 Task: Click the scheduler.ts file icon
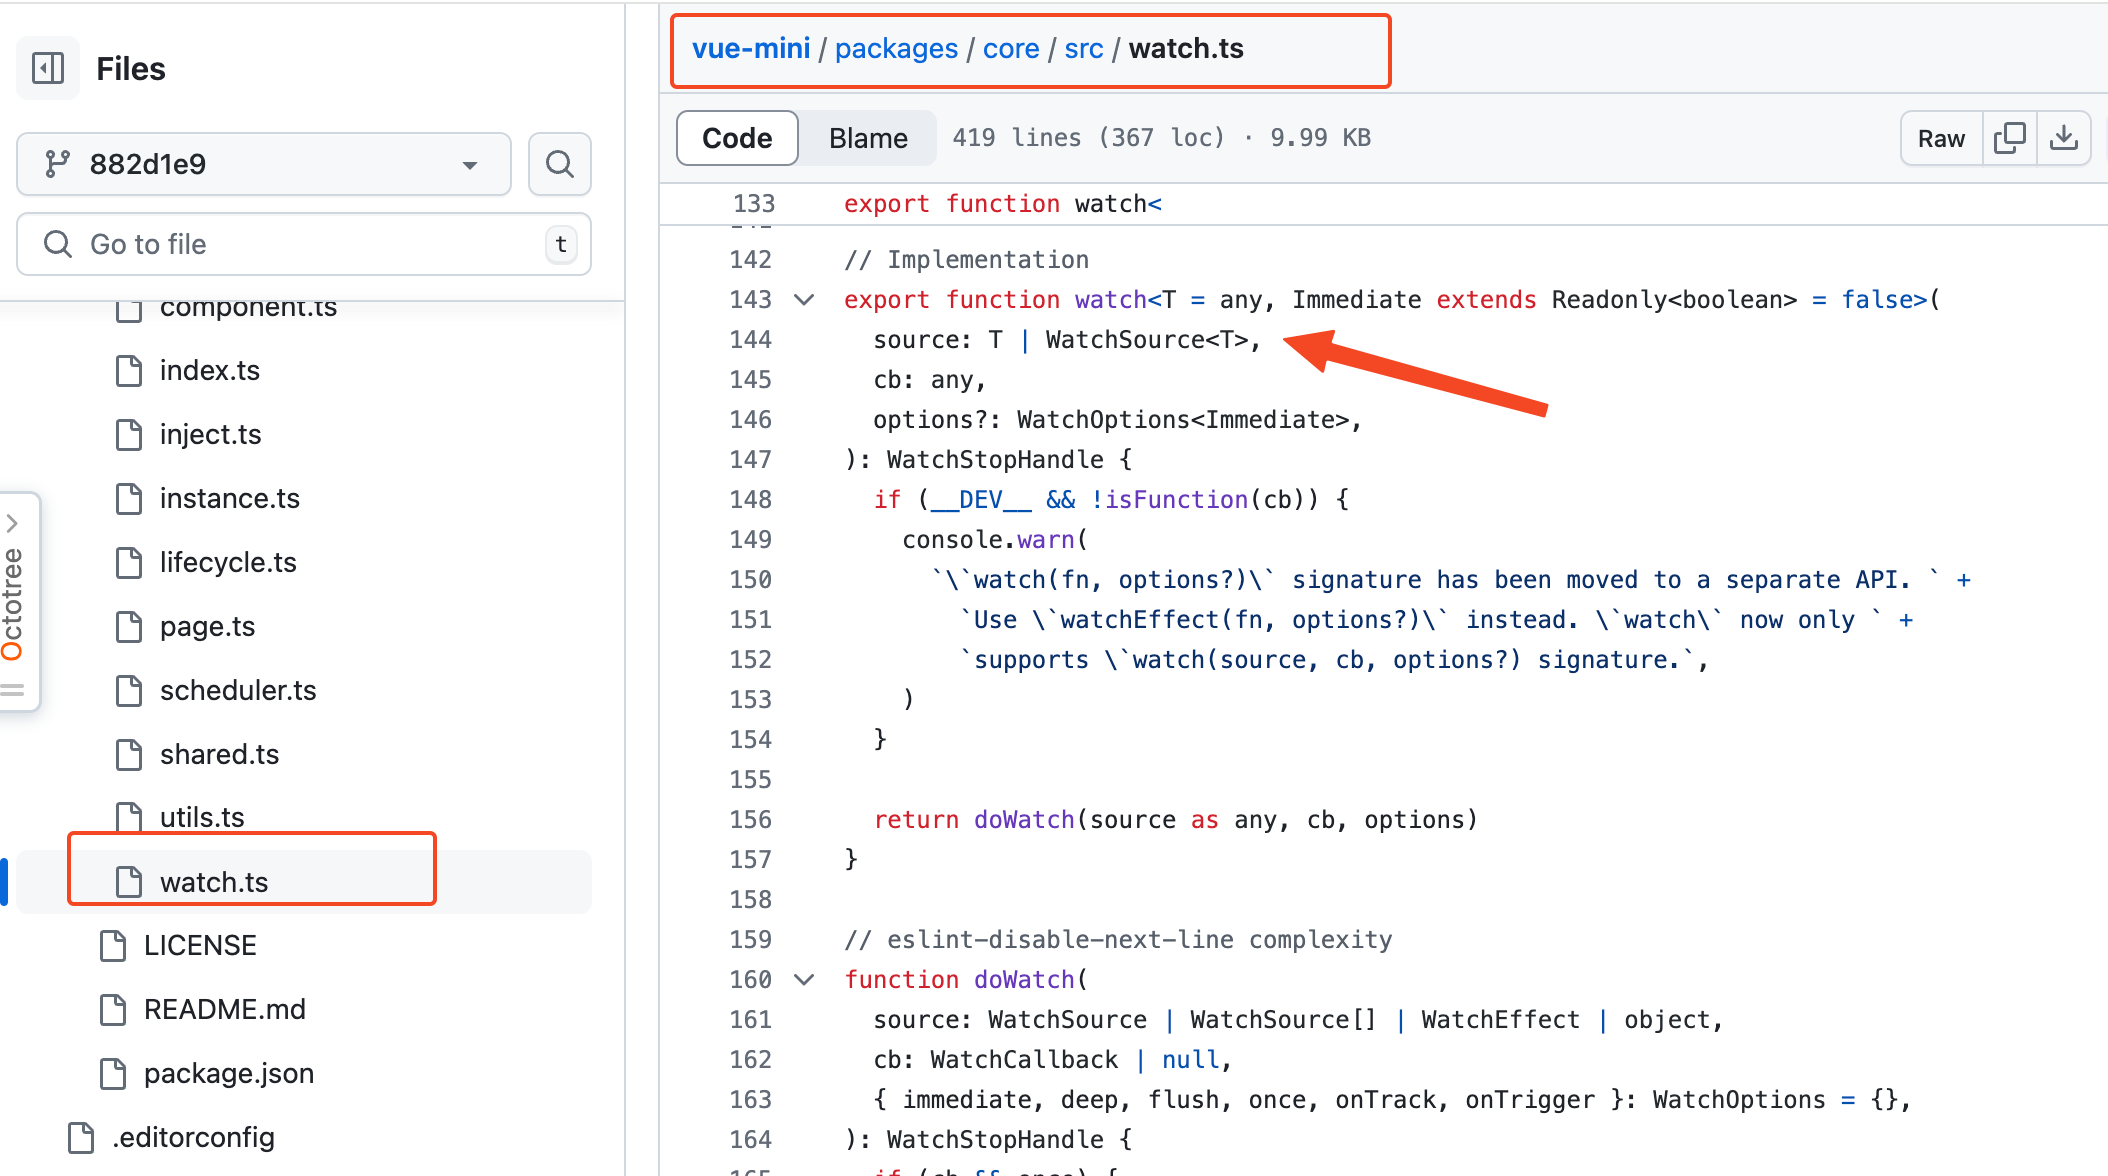tap(129, 691)
